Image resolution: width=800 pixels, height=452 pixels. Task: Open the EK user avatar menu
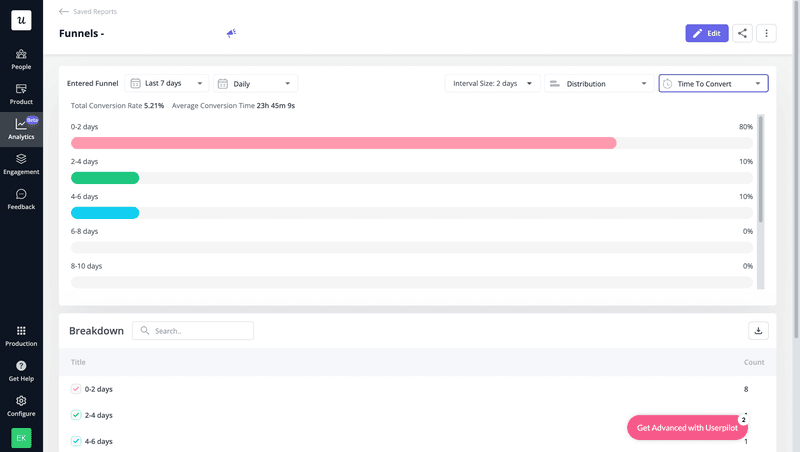(x=21, y=438)
